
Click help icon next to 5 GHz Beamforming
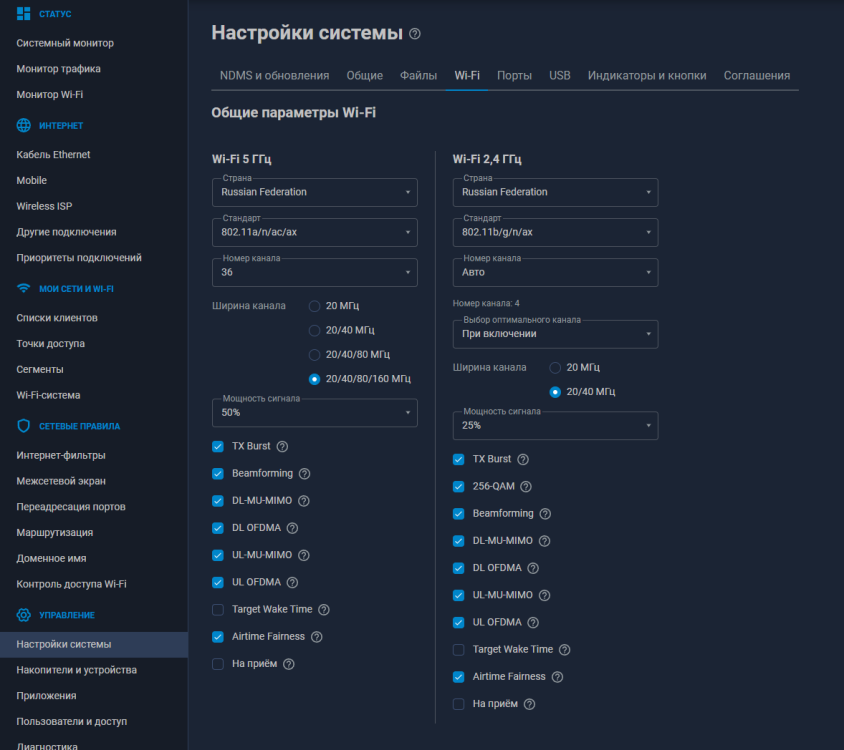click(304, 474)
